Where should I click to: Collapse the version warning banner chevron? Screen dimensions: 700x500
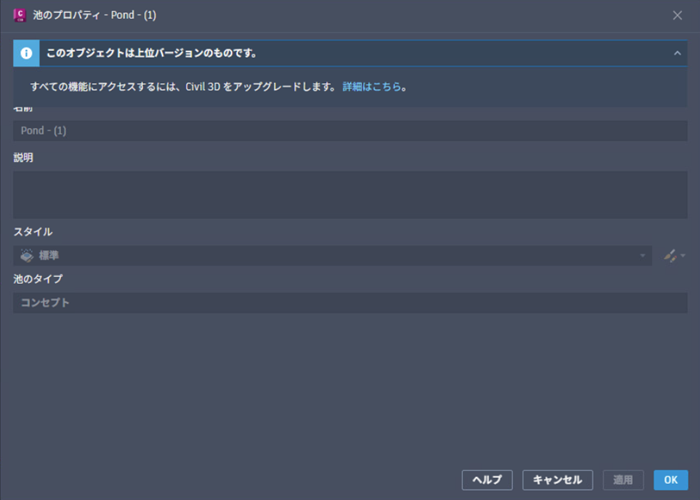click(x=678, y=52)
